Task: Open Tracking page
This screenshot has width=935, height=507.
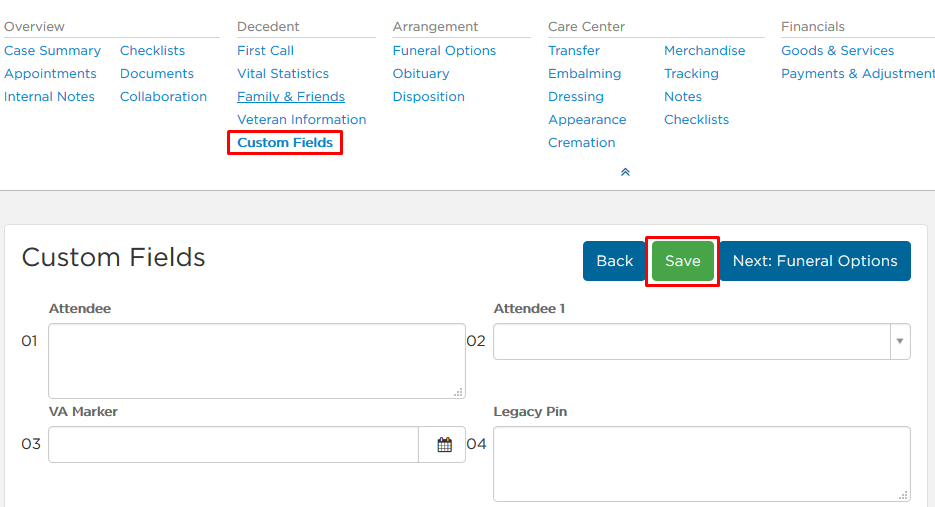Action: pos(692,73)
